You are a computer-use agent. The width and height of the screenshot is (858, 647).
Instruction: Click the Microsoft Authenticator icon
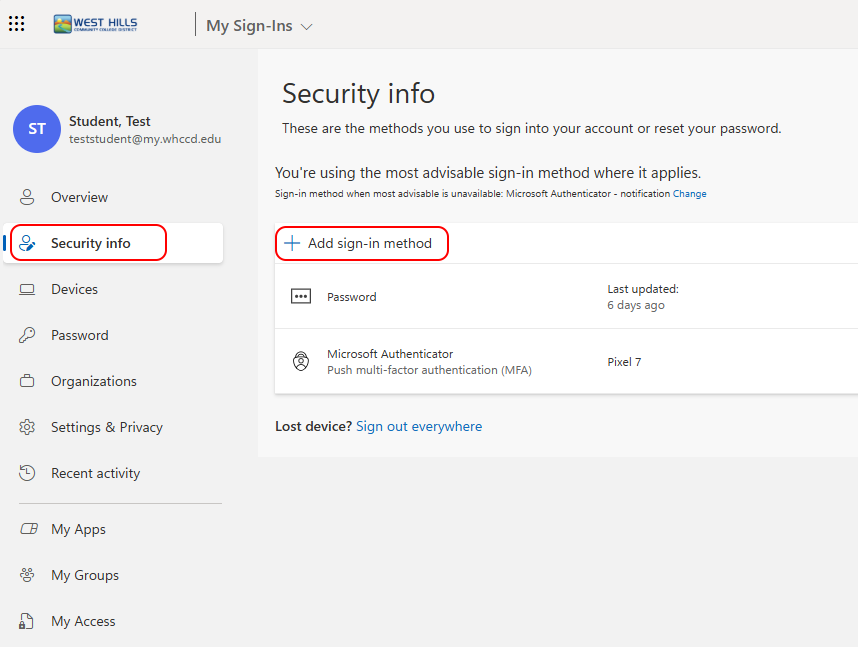tap(301, 361)
